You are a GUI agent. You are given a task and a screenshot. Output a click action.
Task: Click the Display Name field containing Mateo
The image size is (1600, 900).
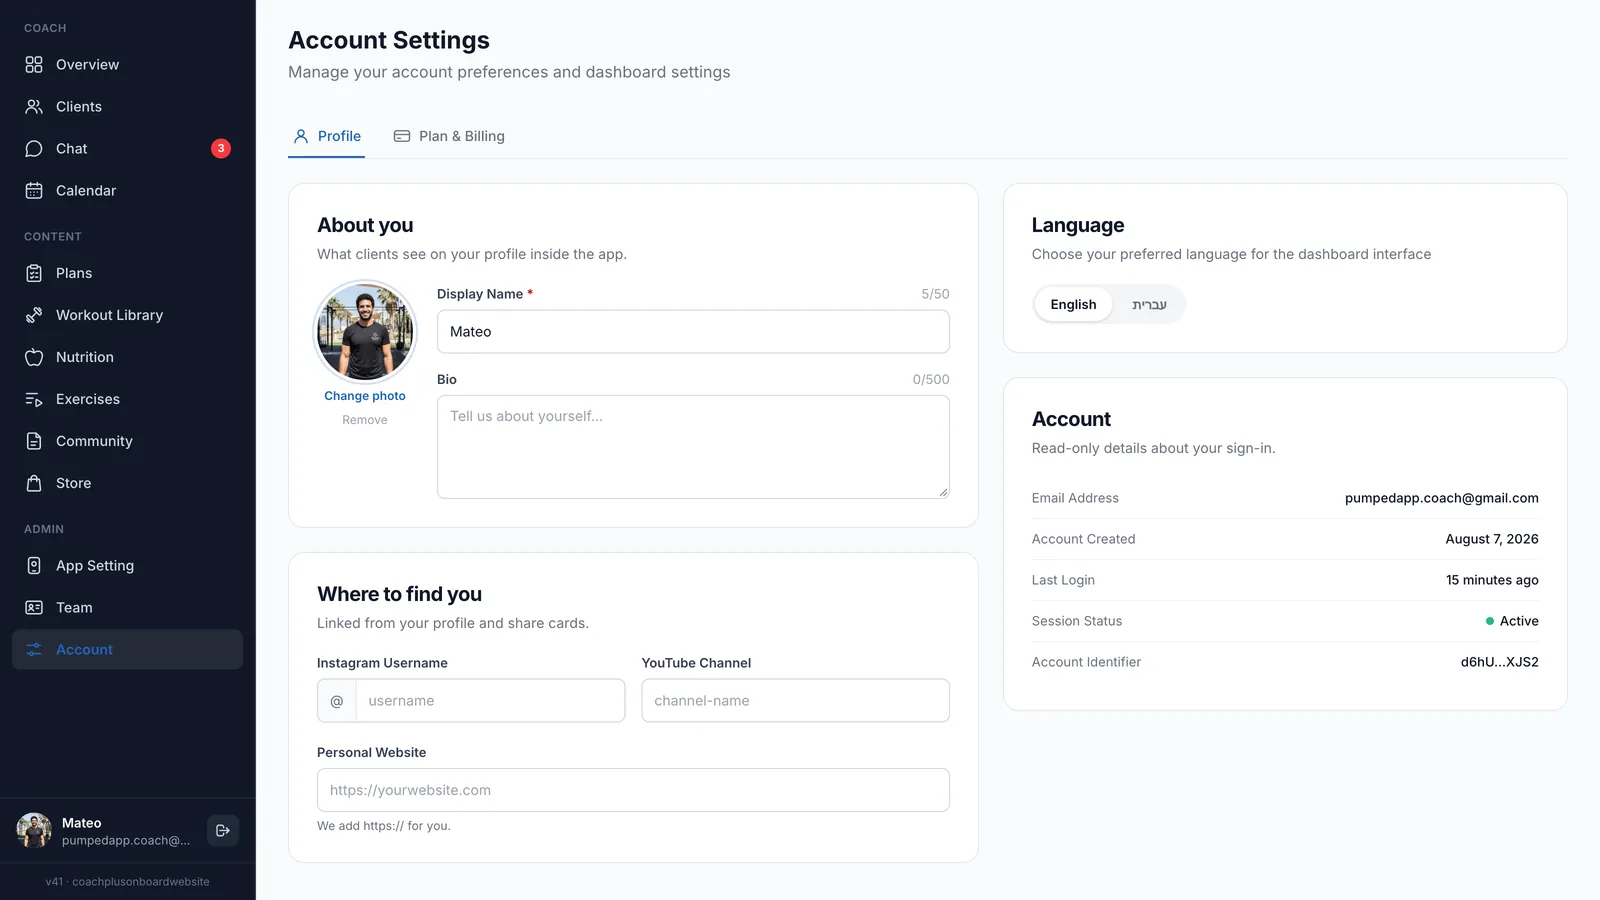[693, 332]
